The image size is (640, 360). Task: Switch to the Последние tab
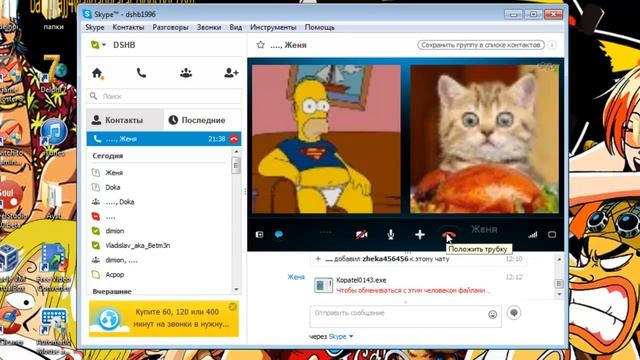[x=203, y=120]
